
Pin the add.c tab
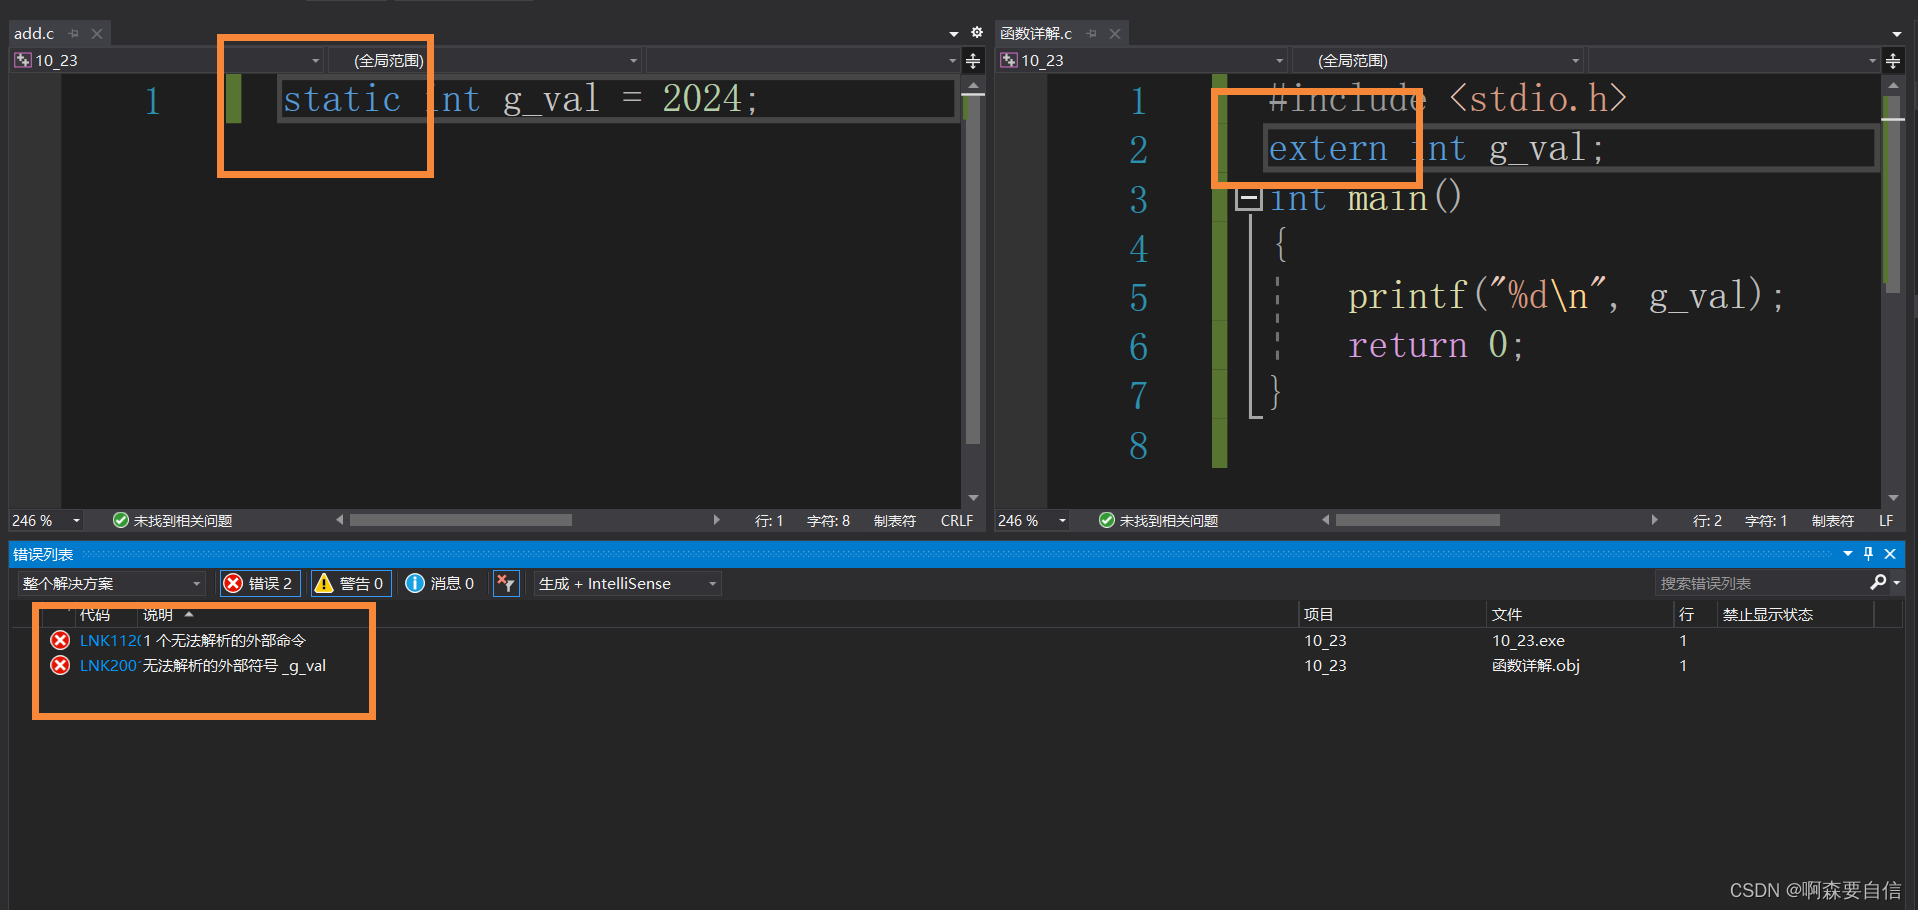click(73, 33)
